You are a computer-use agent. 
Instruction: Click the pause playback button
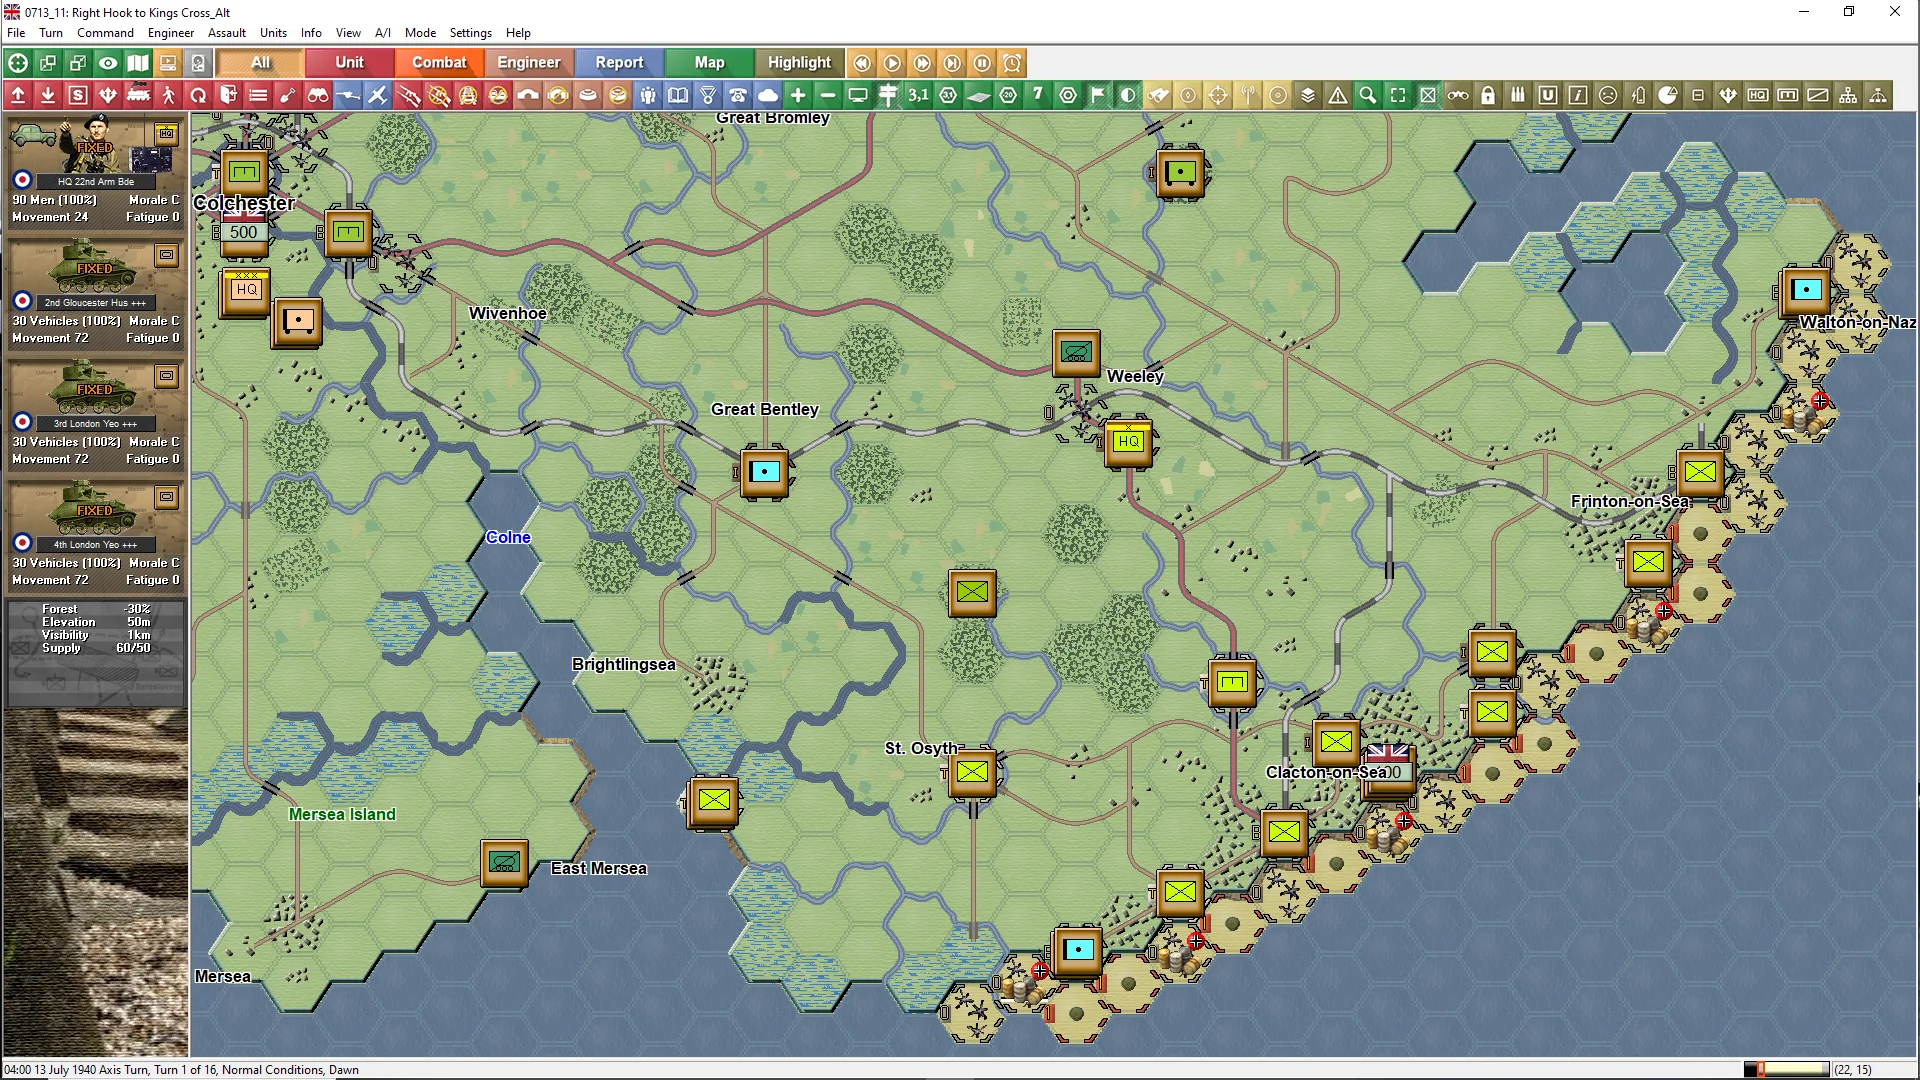coord(982,63)
